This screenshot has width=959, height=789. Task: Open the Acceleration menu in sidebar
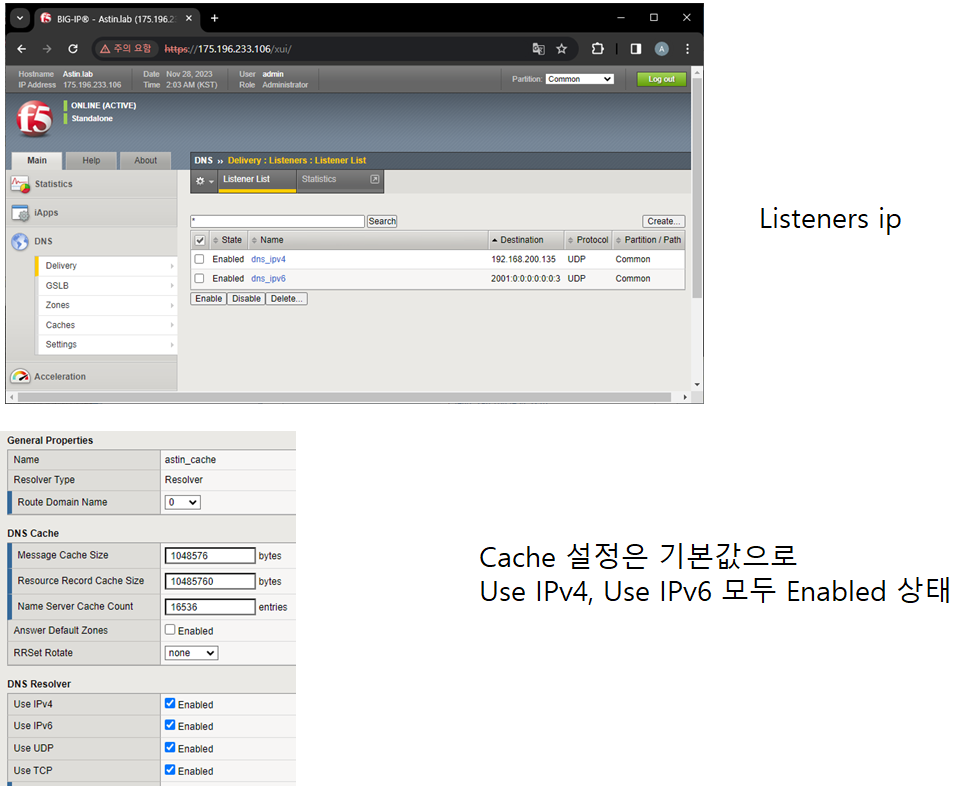[x=60, y=377]
